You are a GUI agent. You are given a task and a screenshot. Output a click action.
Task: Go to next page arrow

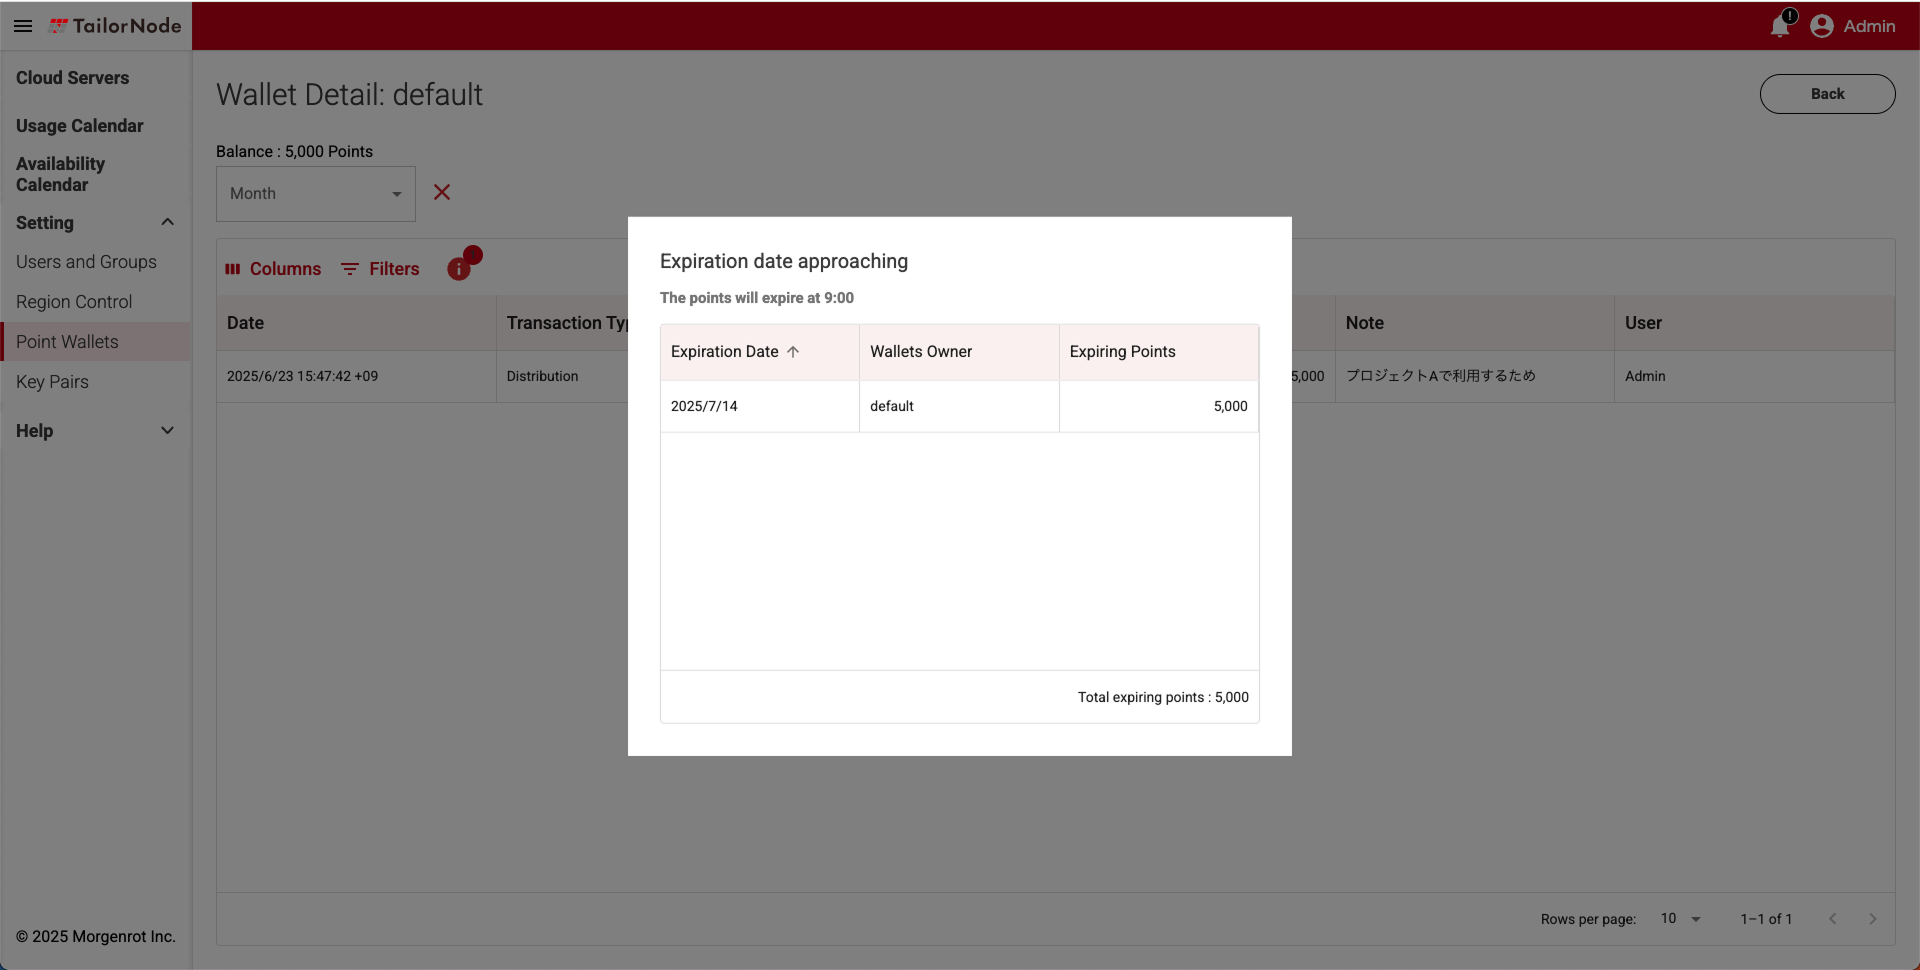1872,919
